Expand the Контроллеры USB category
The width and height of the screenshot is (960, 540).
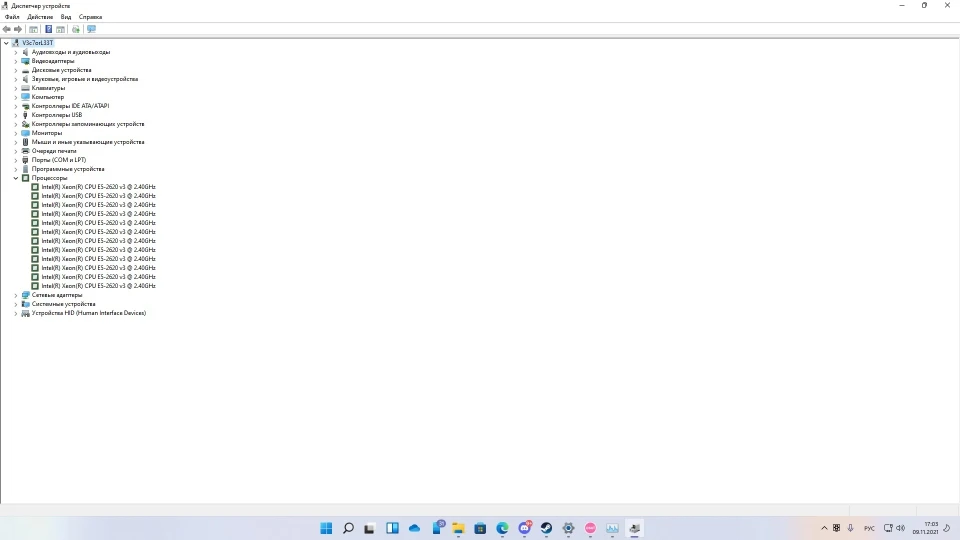[16, 115]
